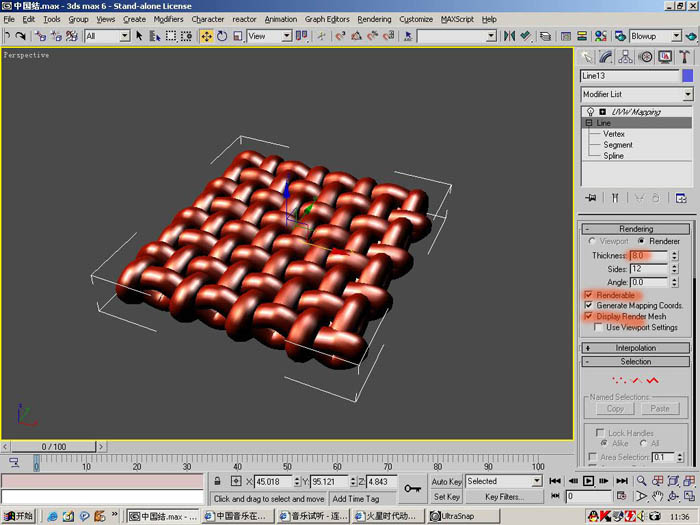700x525 pixels.
Task: Click the Set Keys key icon
Action: click(412, 488)
